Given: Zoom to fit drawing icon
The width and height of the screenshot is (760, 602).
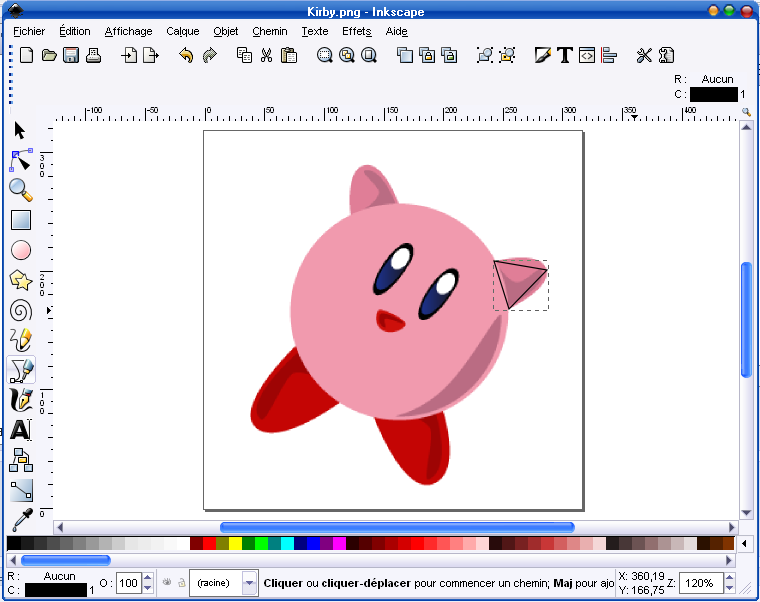Looking at the screenshot, I should pos(347,55).
